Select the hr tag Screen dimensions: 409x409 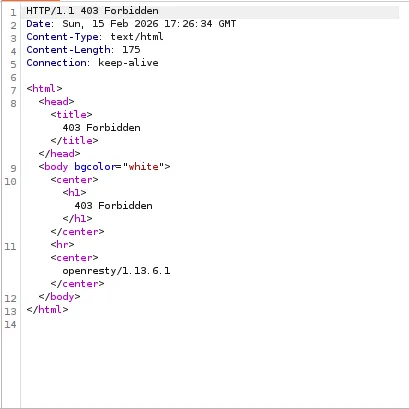[62, 245]
